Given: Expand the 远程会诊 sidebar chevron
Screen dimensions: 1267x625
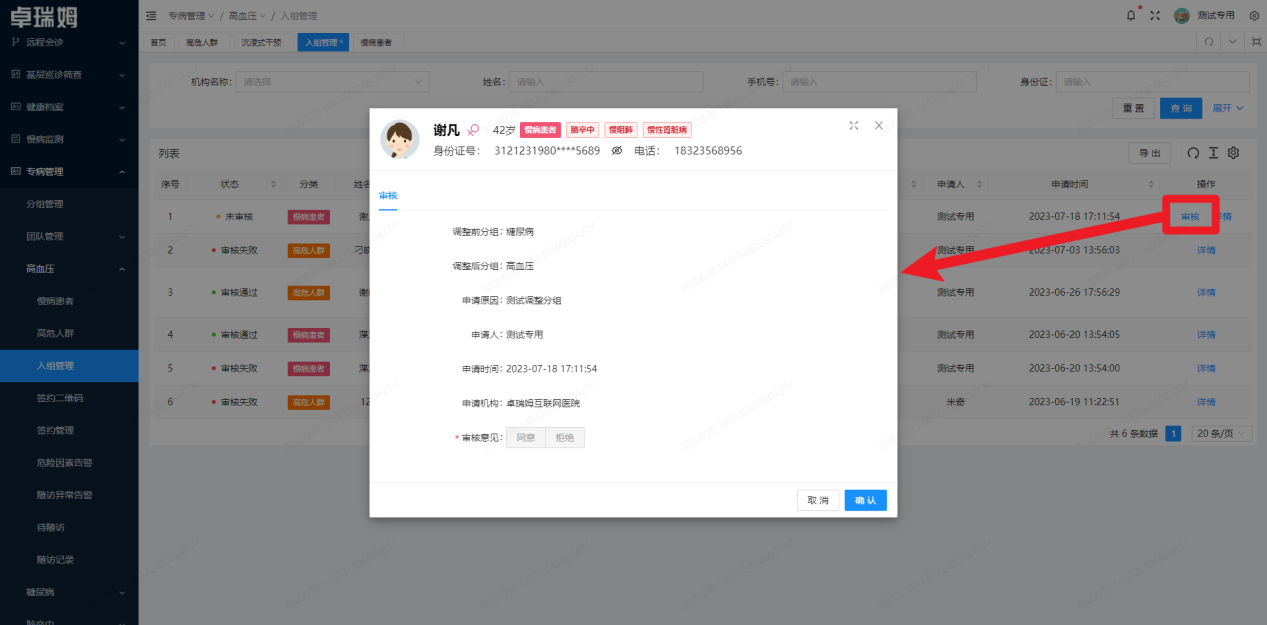Looking at the screenshot, I should coord(122,42).
